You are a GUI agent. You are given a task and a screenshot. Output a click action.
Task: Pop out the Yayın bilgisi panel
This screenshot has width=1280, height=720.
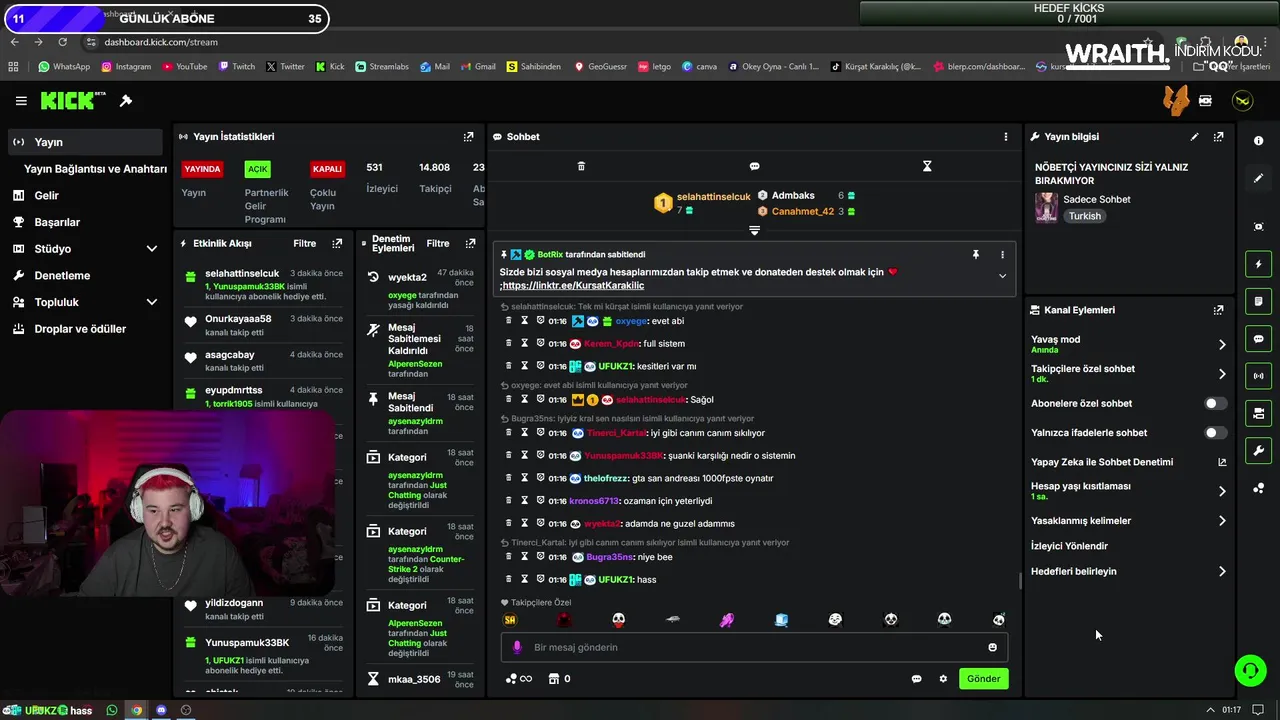tap(1218, 137)
